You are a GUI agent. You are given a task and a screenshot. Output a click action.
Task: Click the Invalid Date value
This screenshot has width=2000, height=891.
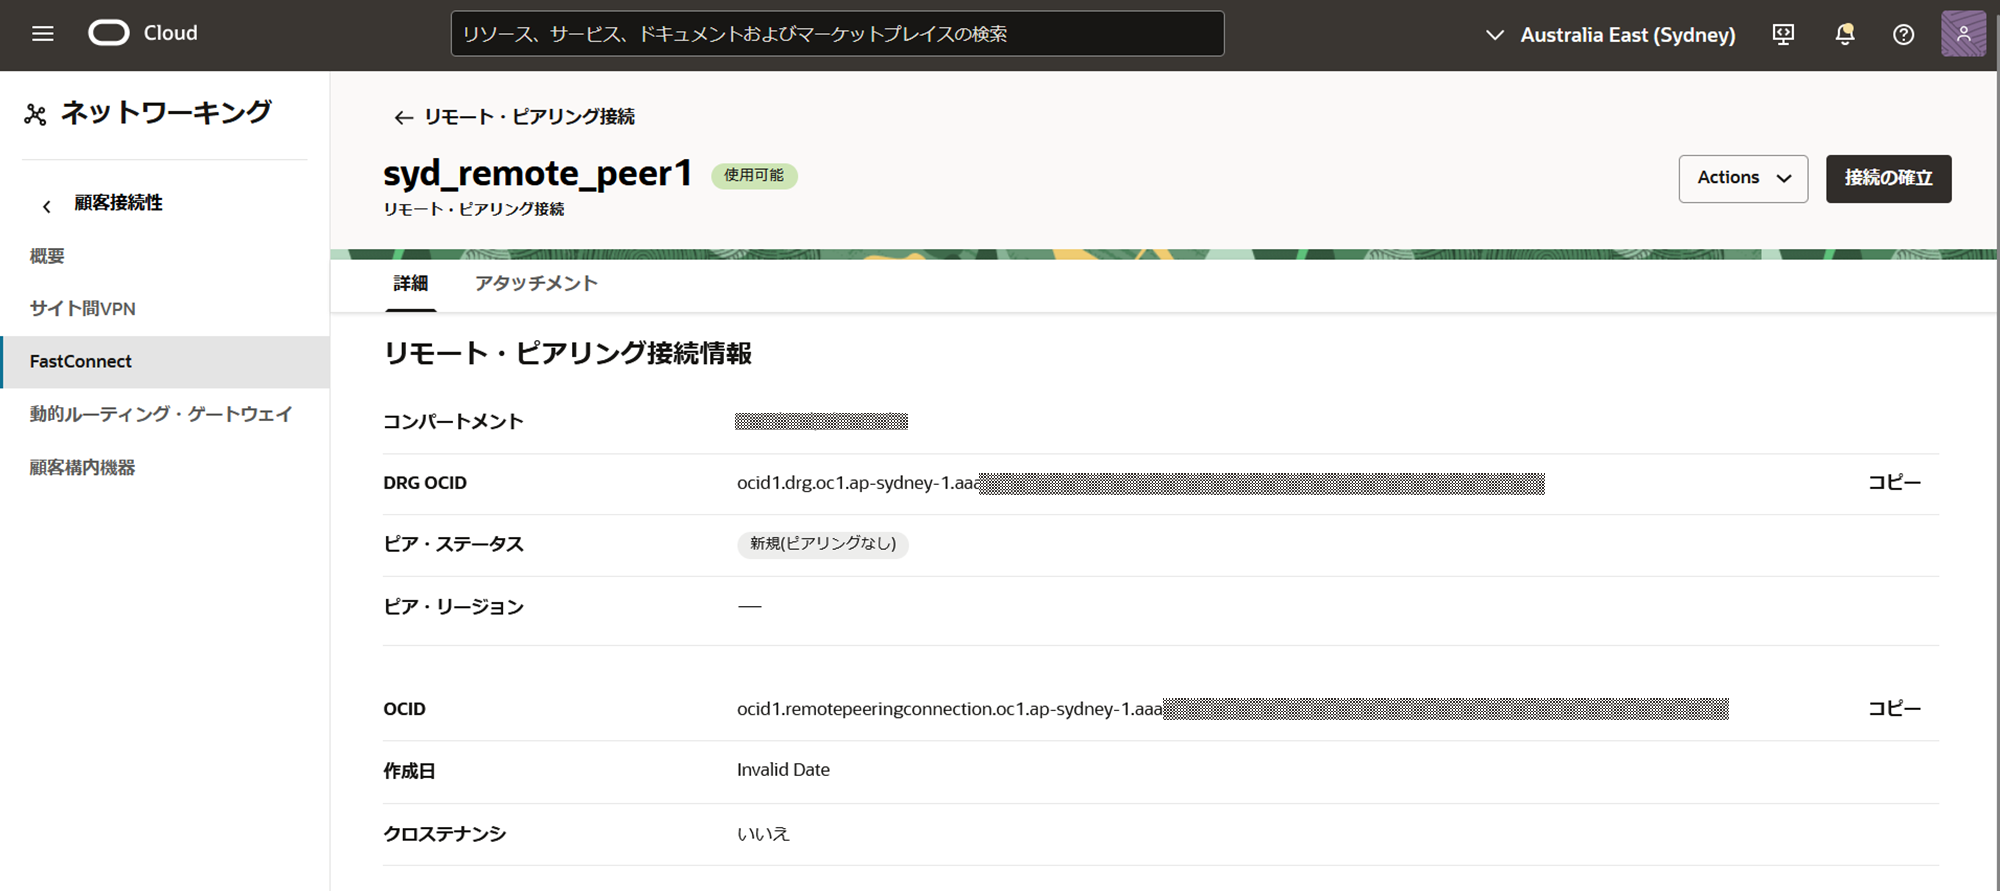tap(783, 770)
